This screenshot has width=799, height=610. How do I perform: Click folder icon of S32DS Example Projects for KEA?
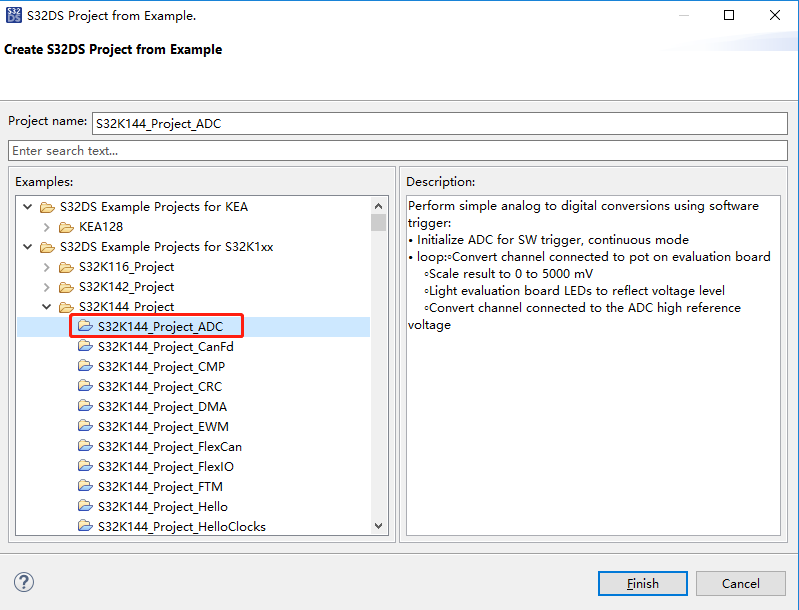[47, 207]
